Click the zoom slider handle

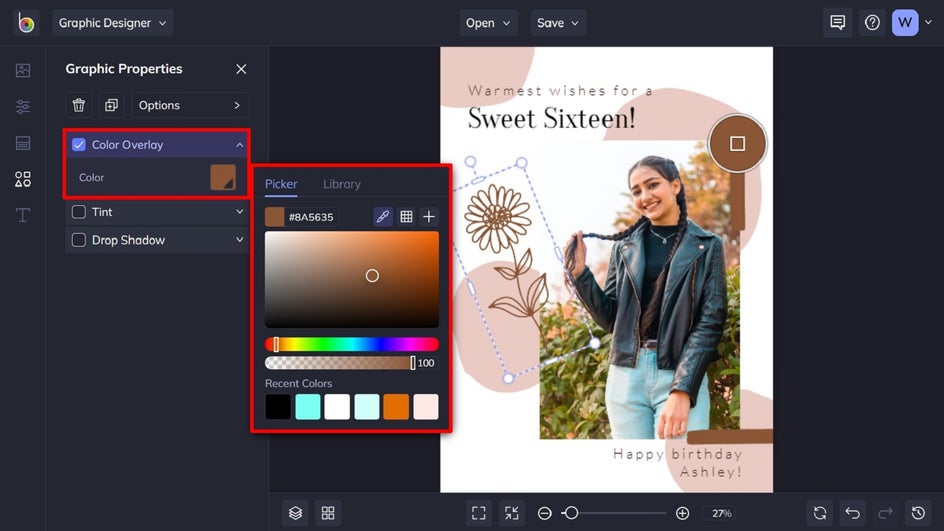(571, 513)
